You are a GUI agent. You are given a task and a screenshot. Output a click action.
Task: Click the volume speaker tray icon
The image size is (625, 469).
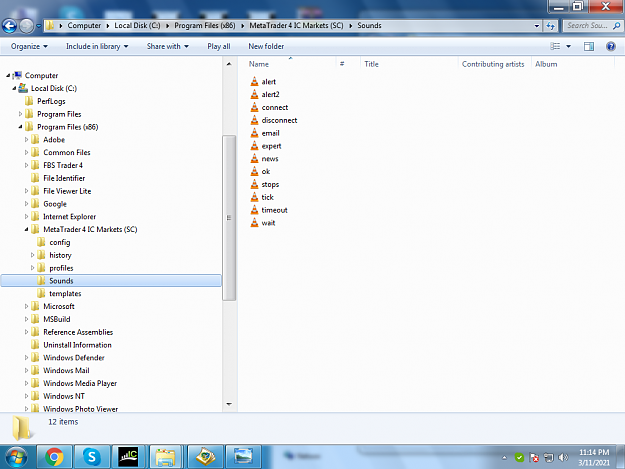point(563,457)
